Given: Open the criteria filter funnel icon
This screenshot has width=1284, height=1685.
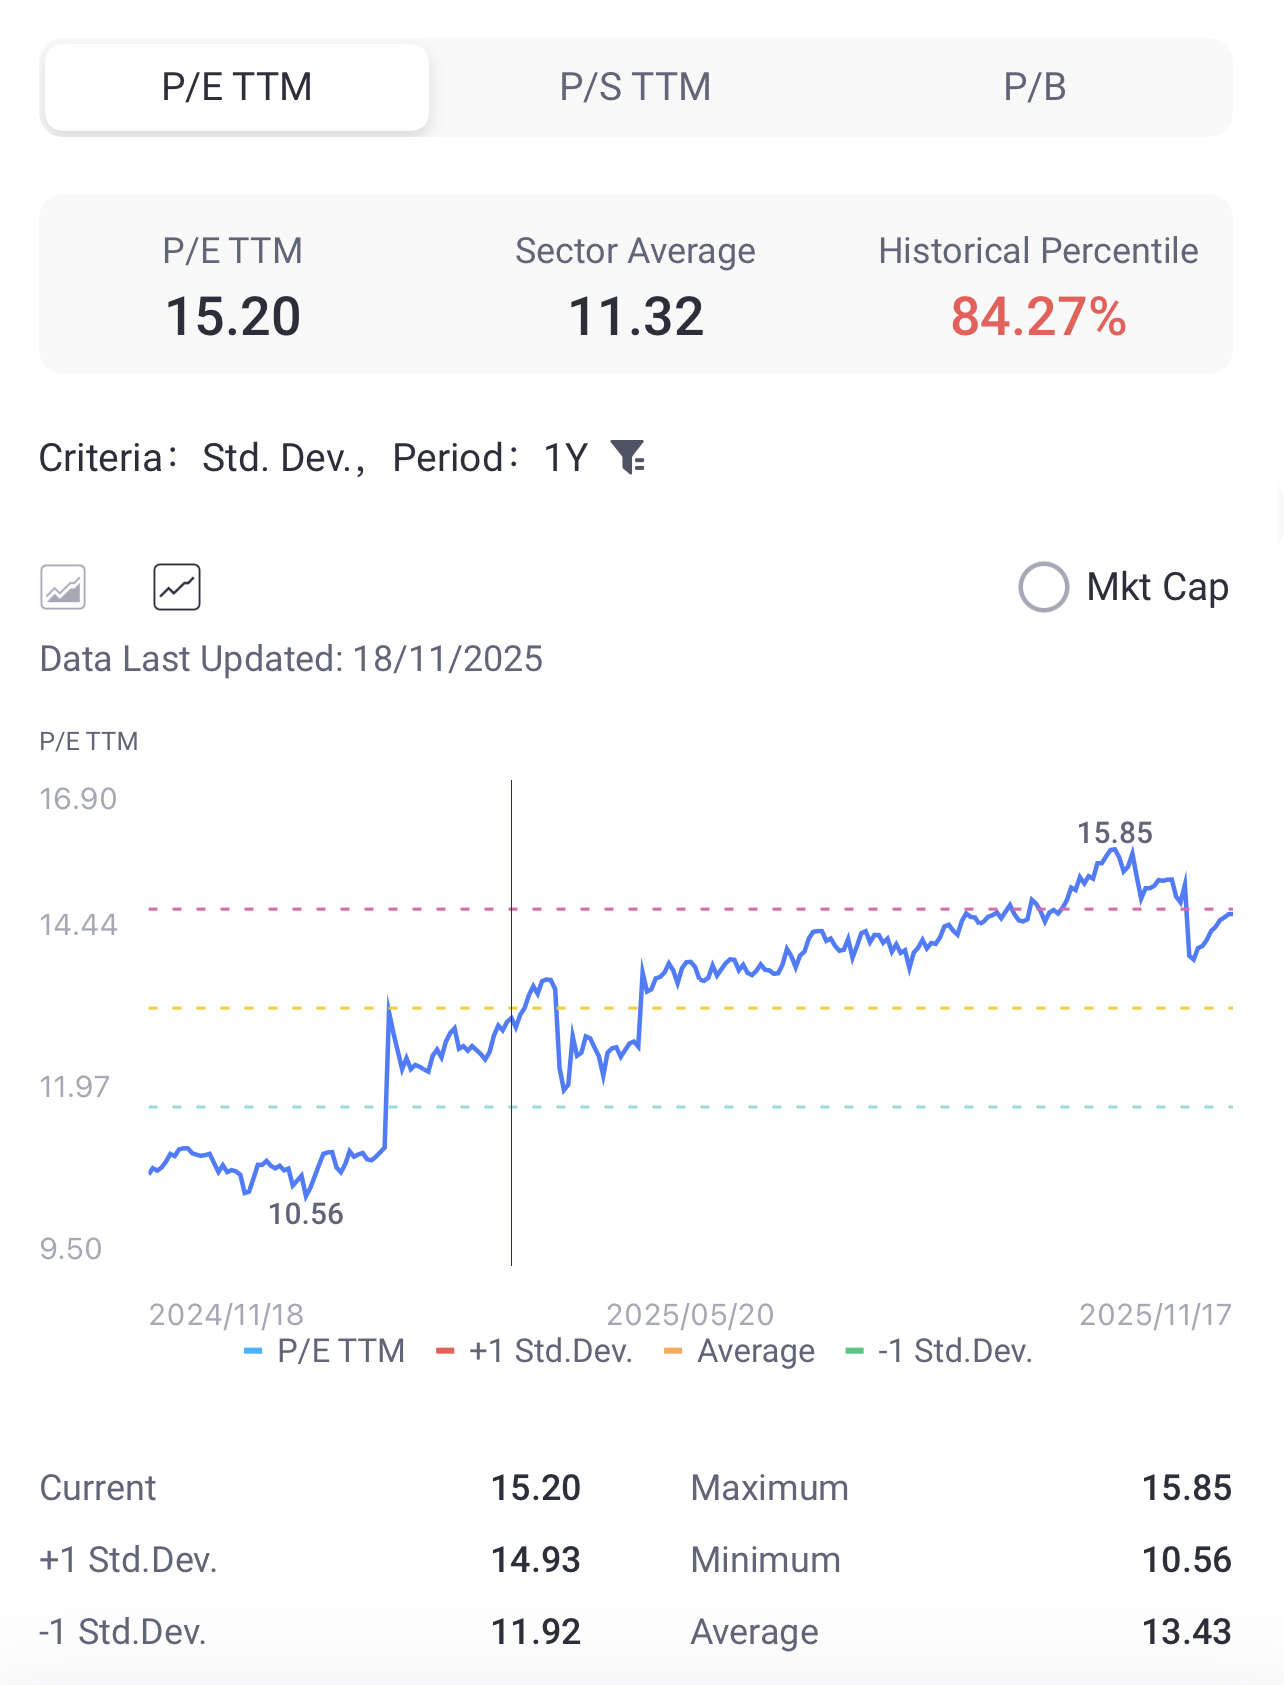Looking at the screenshot, I should coord(629,458).
